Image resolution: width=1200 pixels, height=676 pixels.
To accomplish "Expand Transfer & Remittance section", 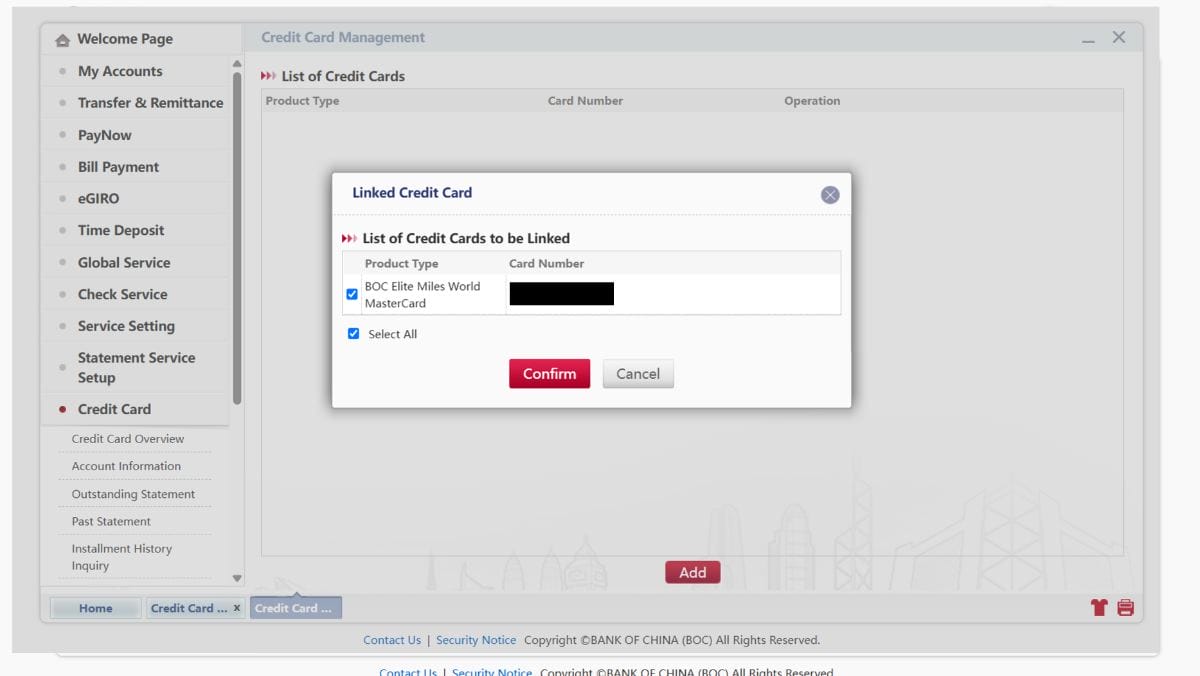I will [150, 103].
